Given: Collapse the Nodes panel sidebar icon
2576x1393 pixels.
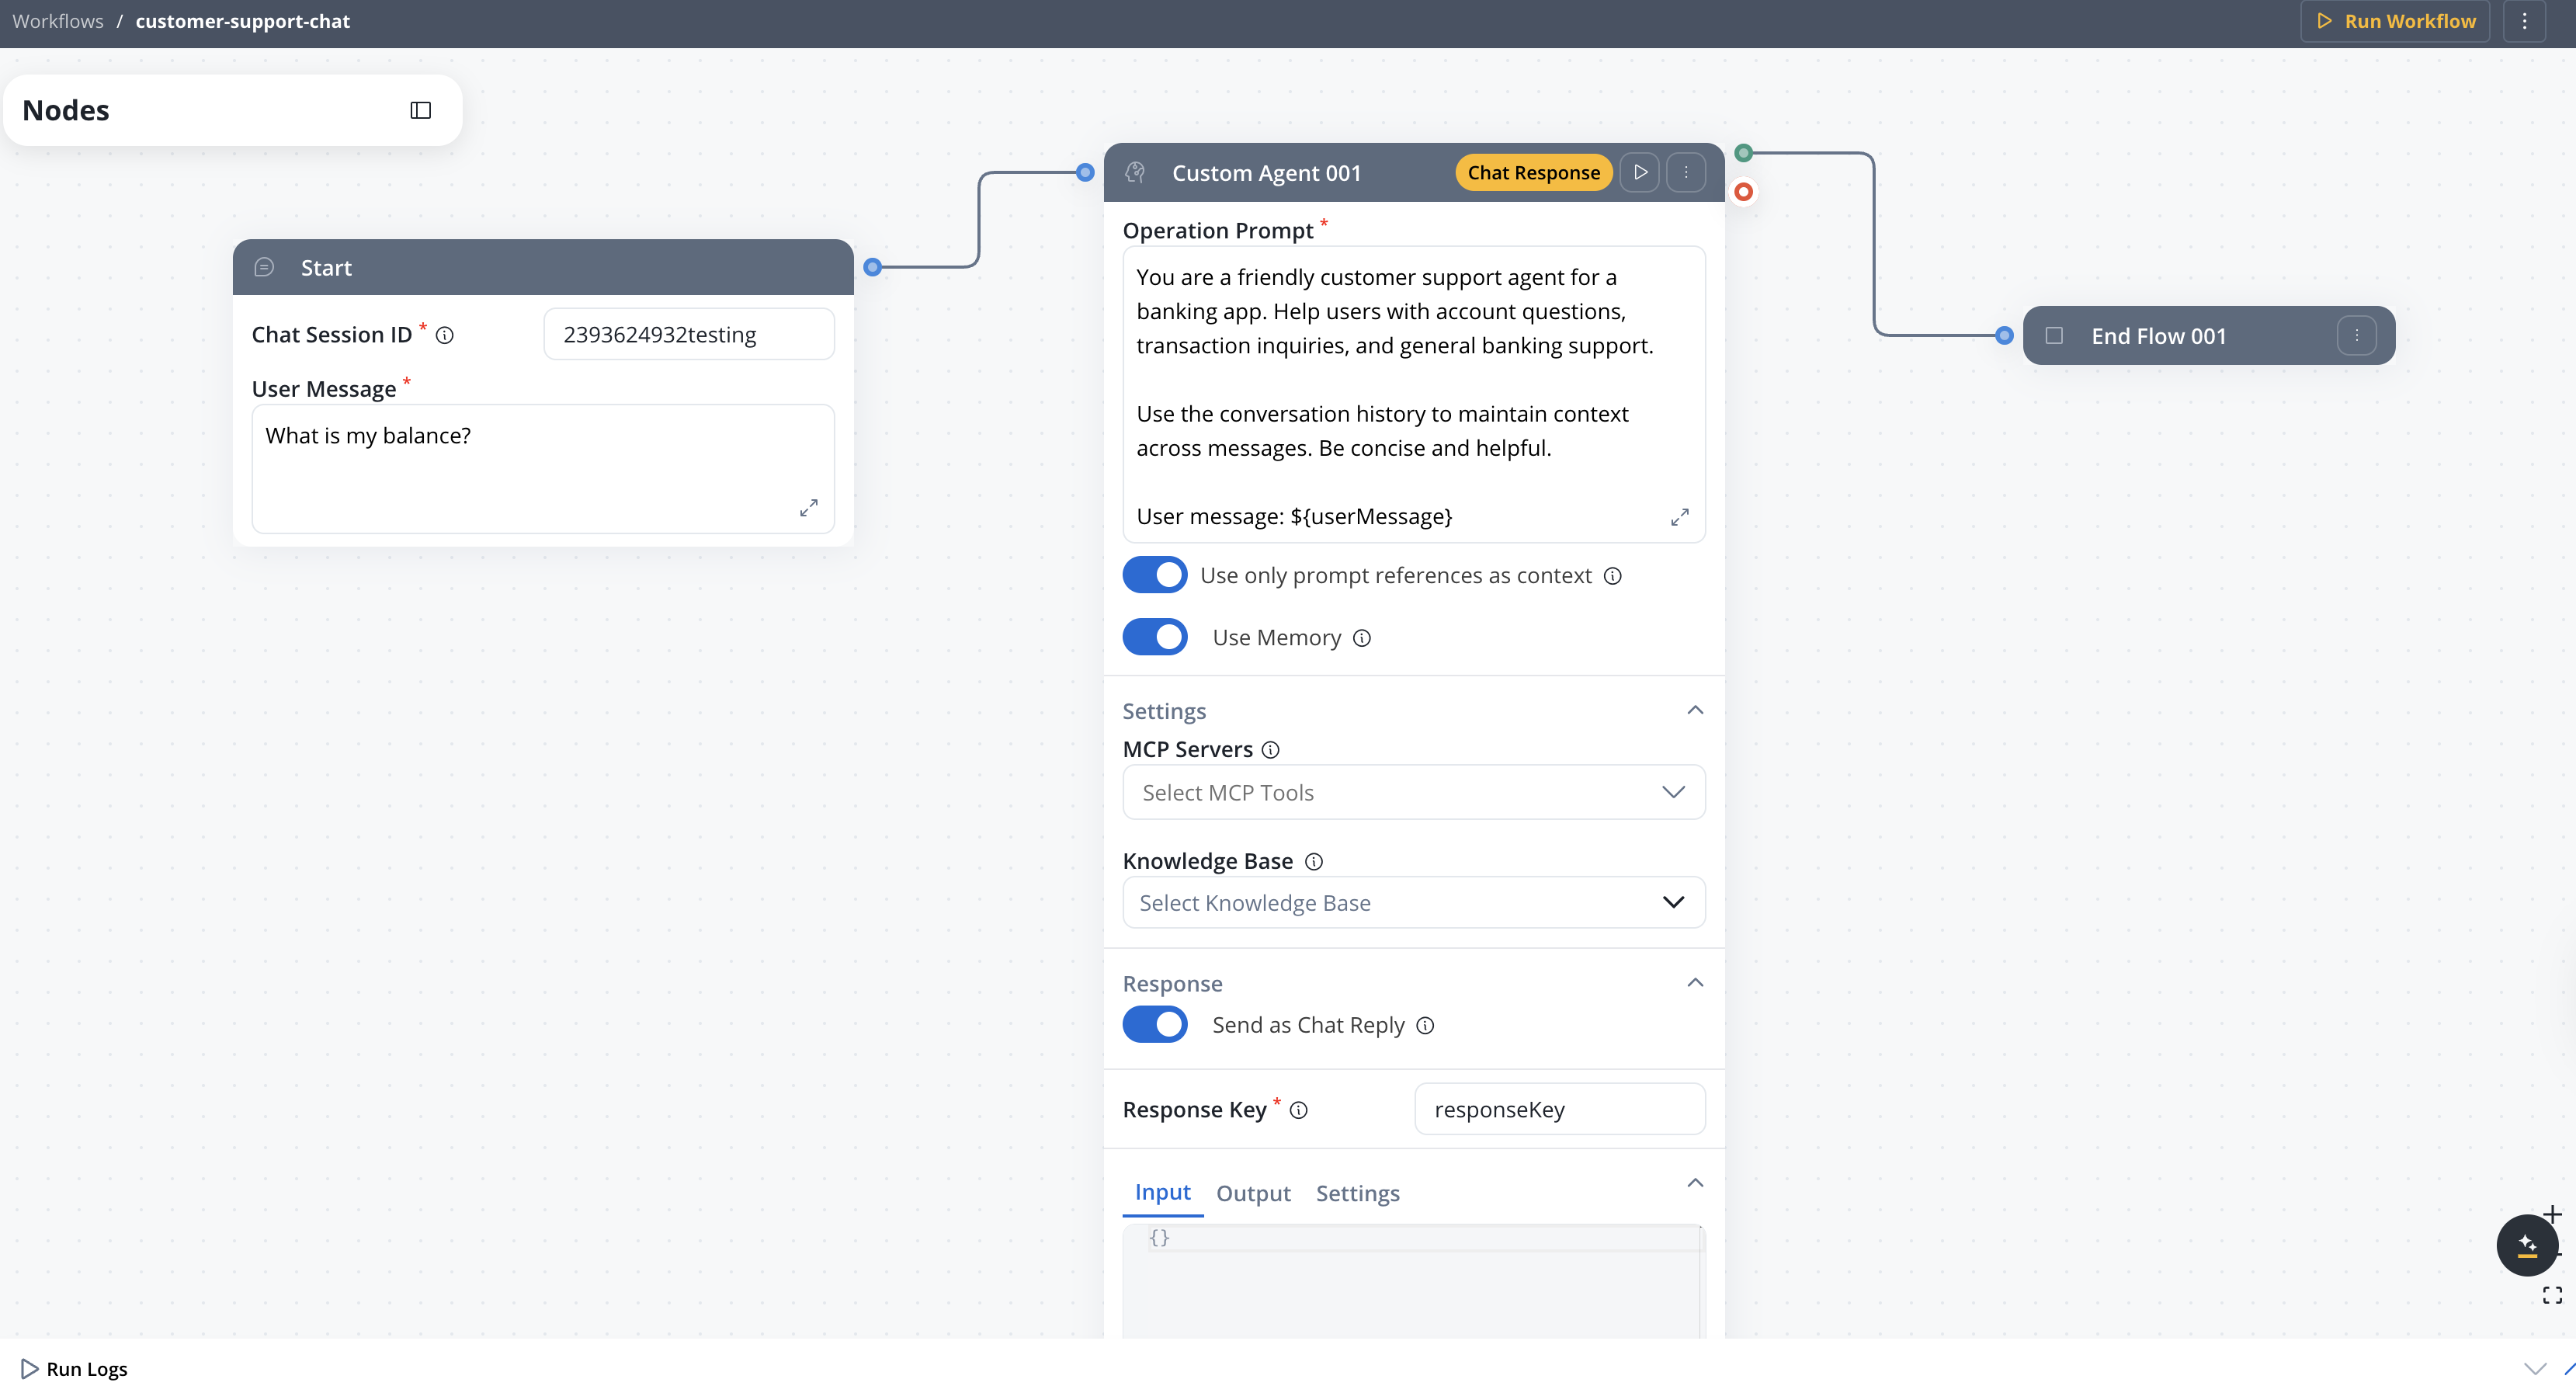Looking at the screenshot, I should [x=420, y=110].
